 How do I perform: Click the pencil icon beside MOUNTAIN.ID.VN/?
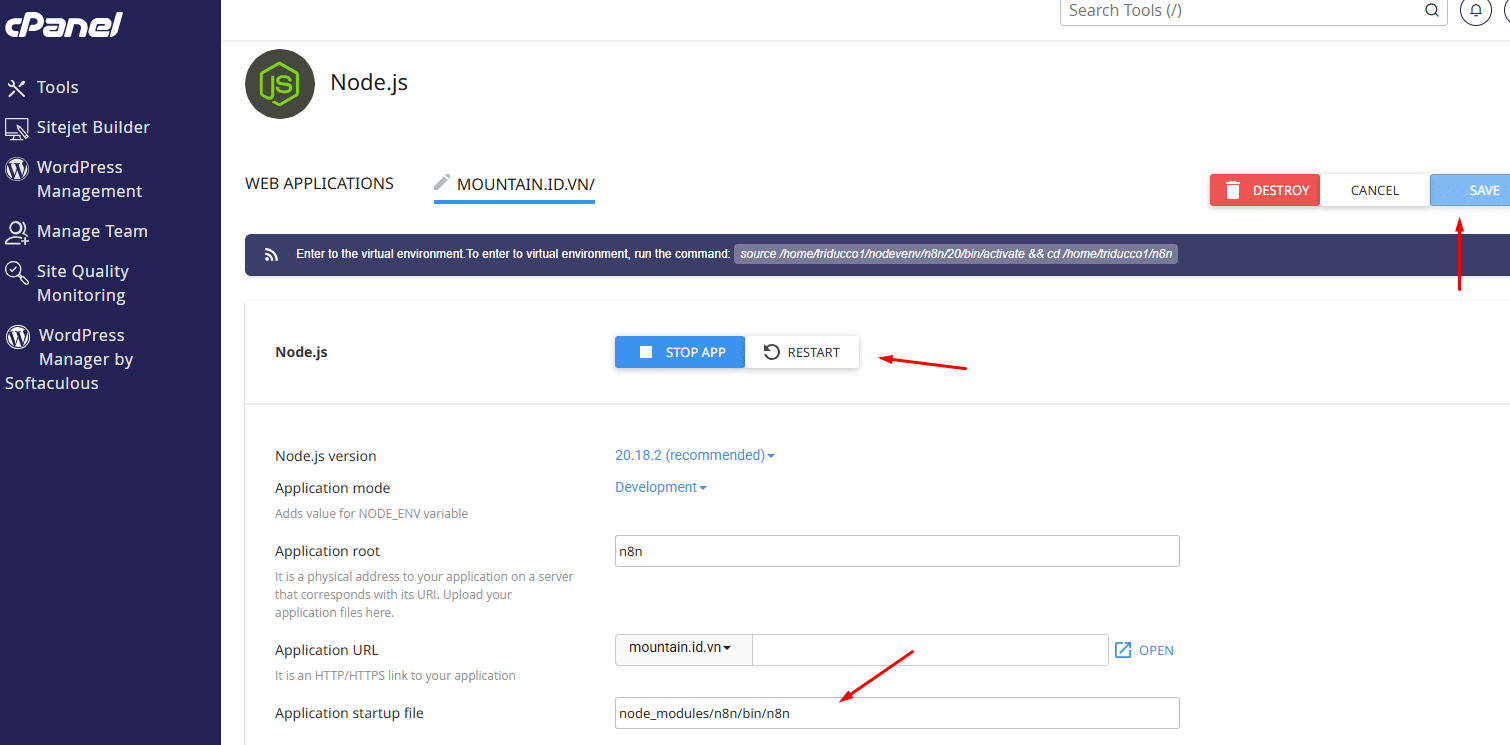point(442,183)
